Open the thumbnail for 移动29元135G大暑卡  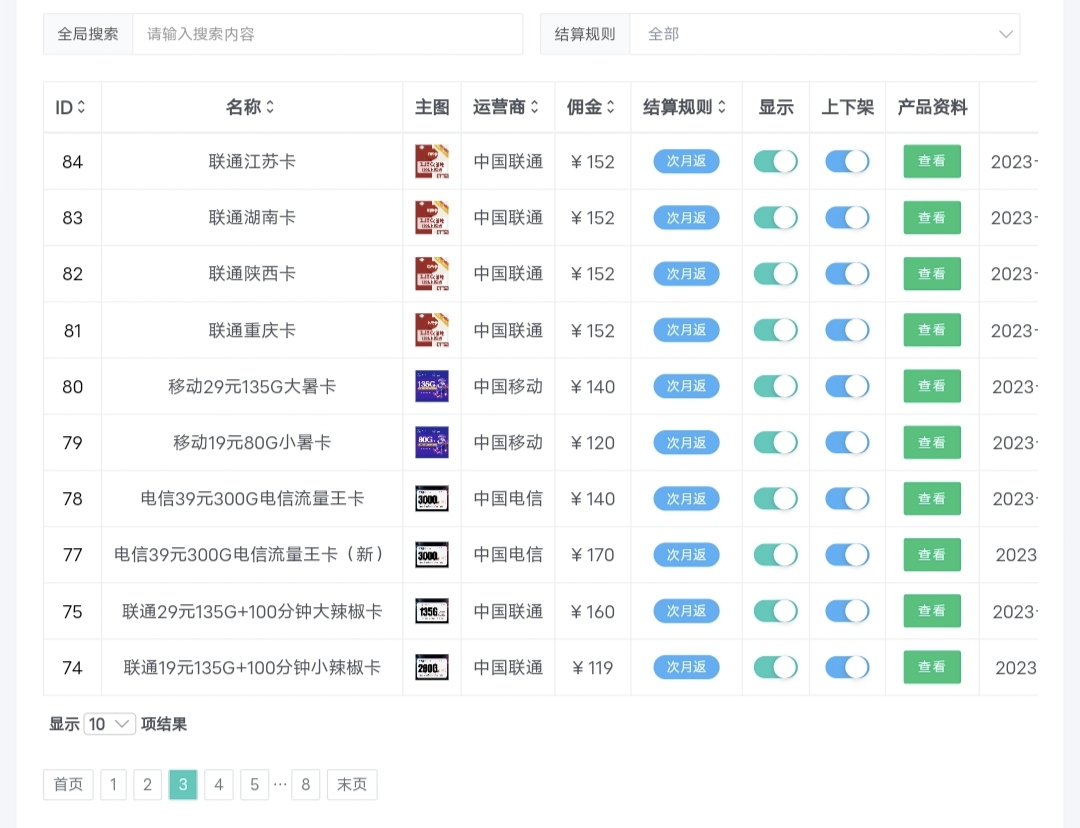click(432, 386)
